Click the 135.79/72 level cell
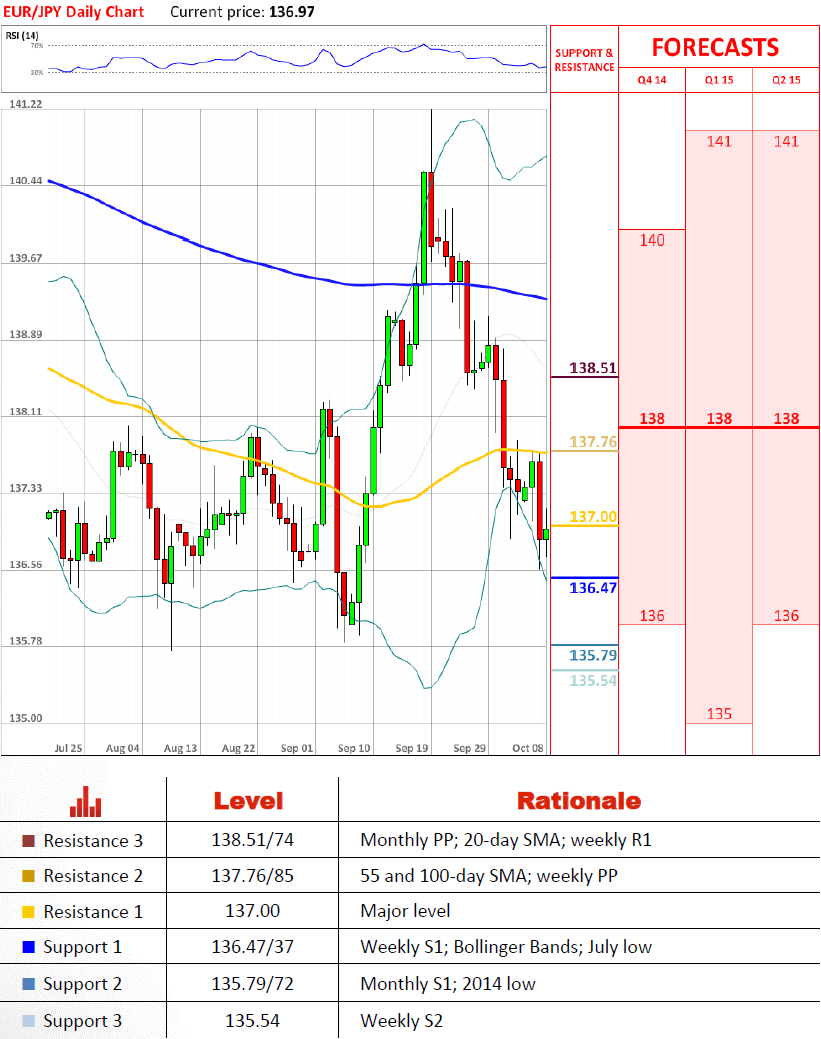Viewport: 821px width, 1039px height. 252,984
